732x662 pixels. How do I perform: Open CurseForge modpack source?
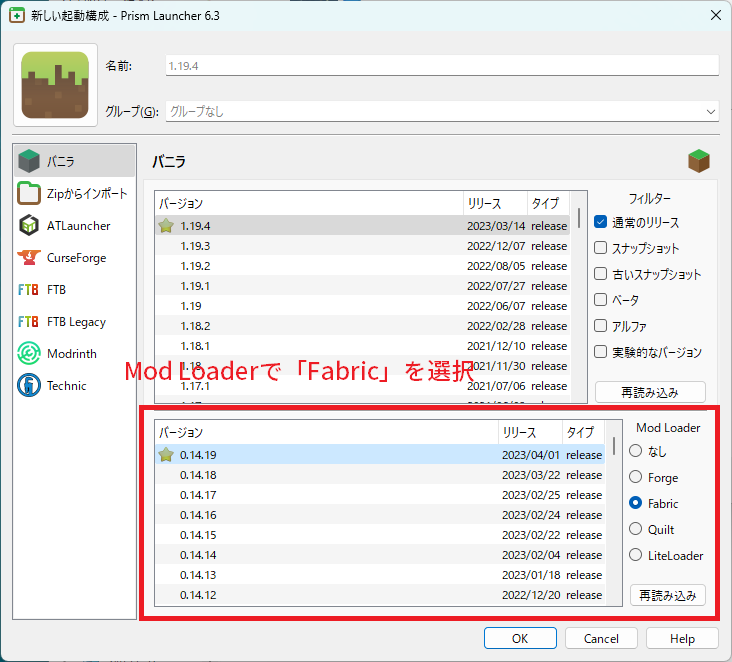pos(75,258)
